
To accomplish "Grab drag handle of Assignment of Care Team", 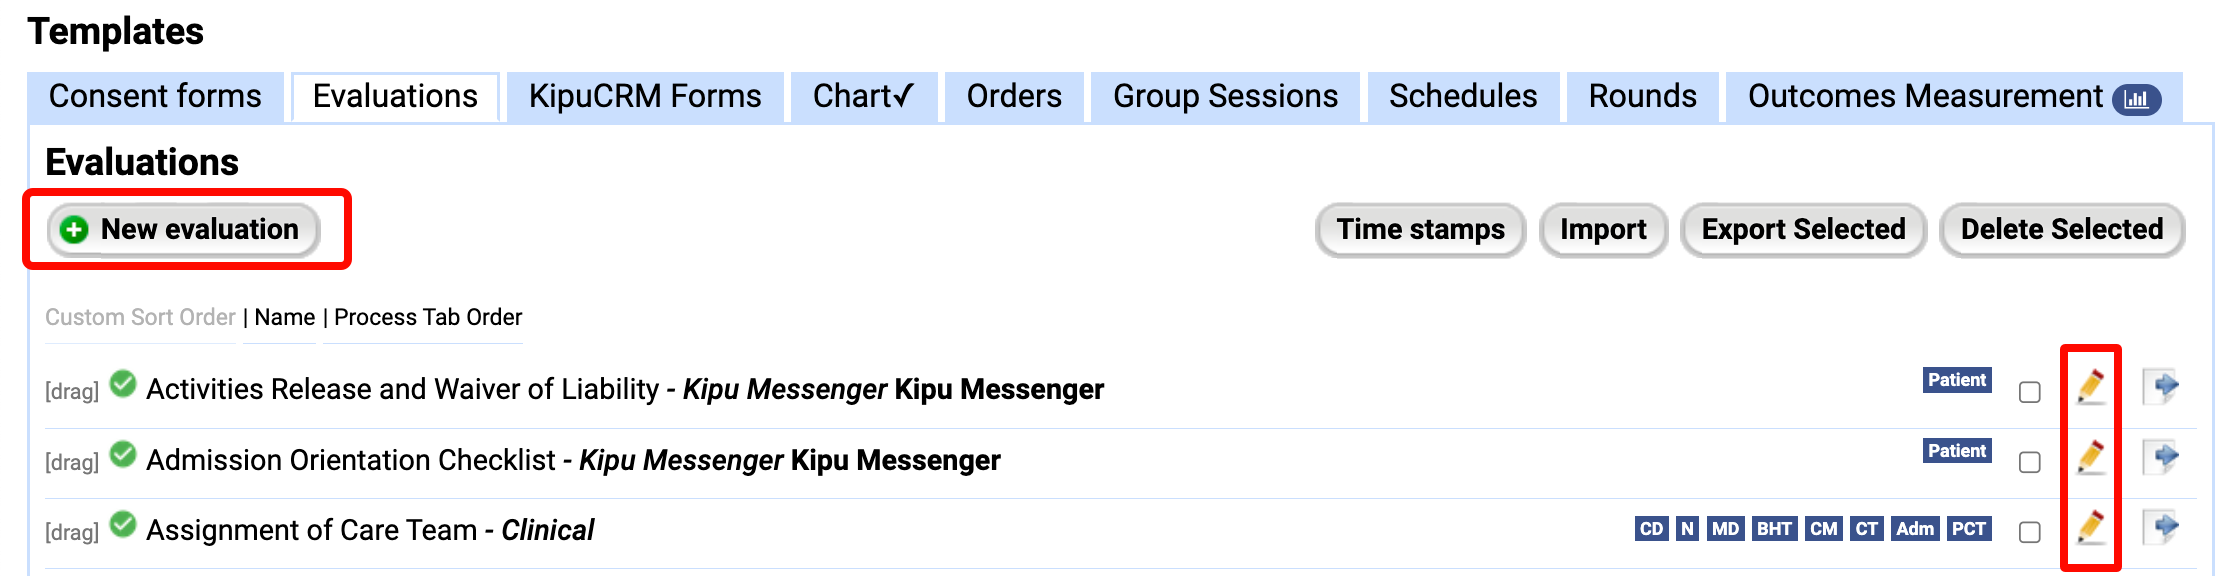I will [x=72, y=532].
